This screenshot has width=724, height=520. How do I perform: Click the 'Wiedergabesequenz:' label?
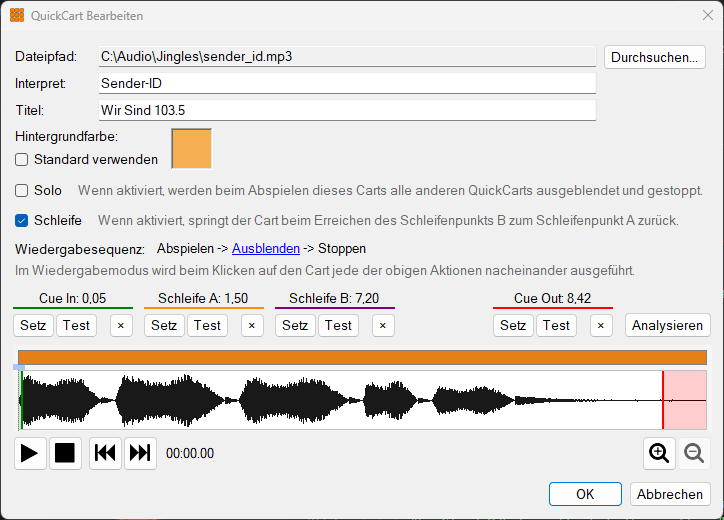(x=80, y=249)
